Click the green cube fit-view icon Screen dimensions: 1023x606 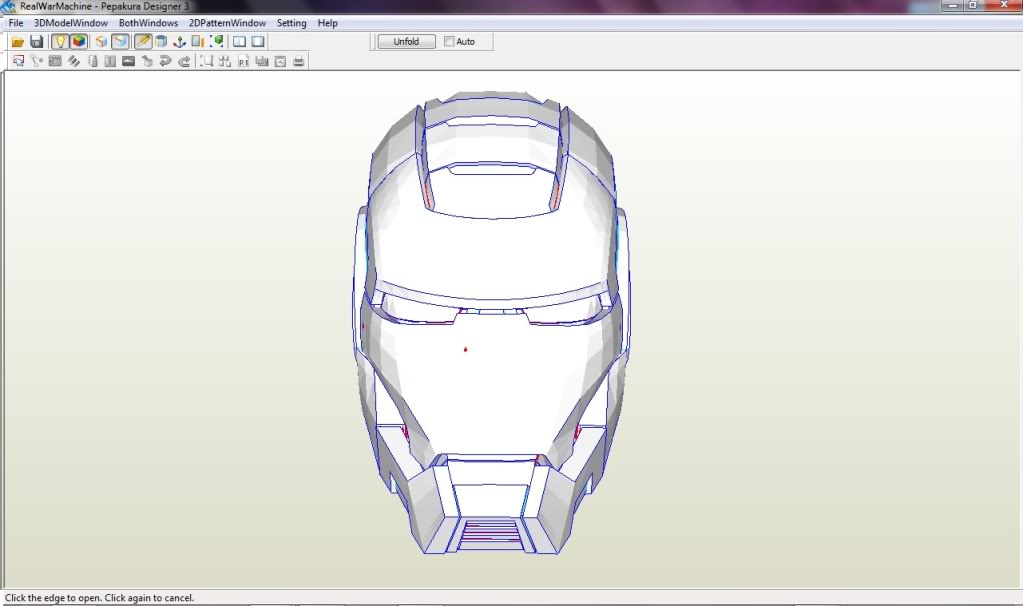coord(217,42)
